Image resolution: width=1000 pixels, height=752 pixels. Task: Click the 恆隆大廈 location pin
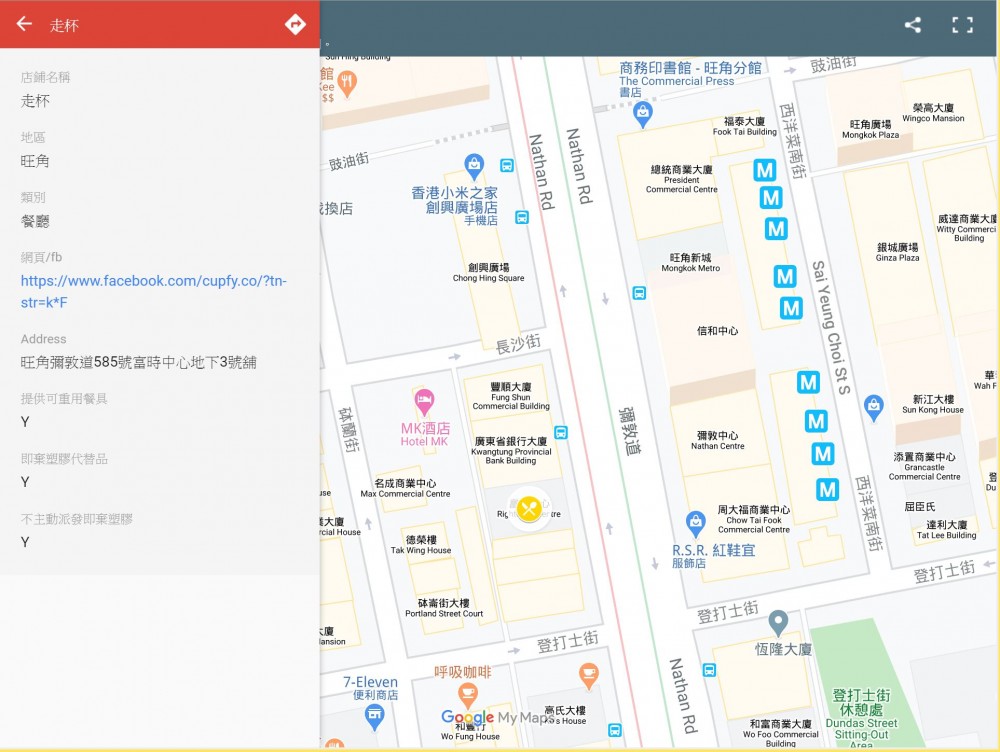[x=778, y=623]
